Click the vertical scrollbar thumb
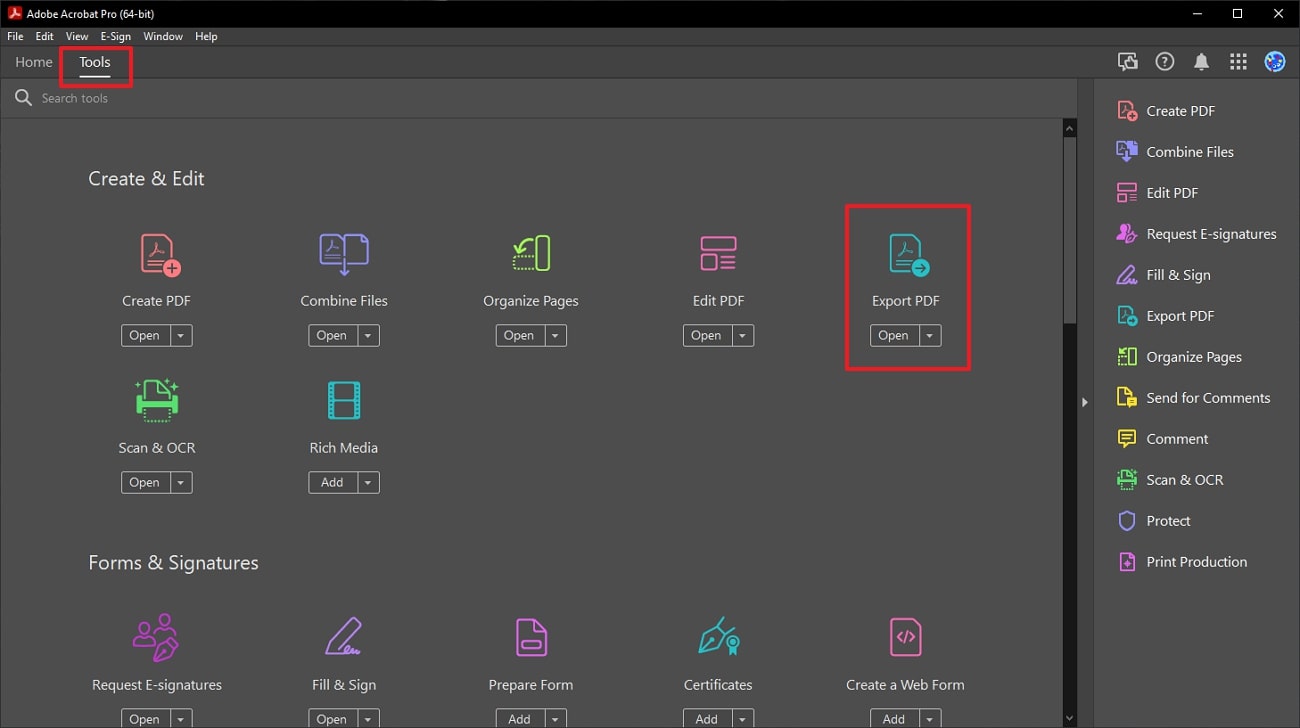1300x728 pixels. (1069, 230)
